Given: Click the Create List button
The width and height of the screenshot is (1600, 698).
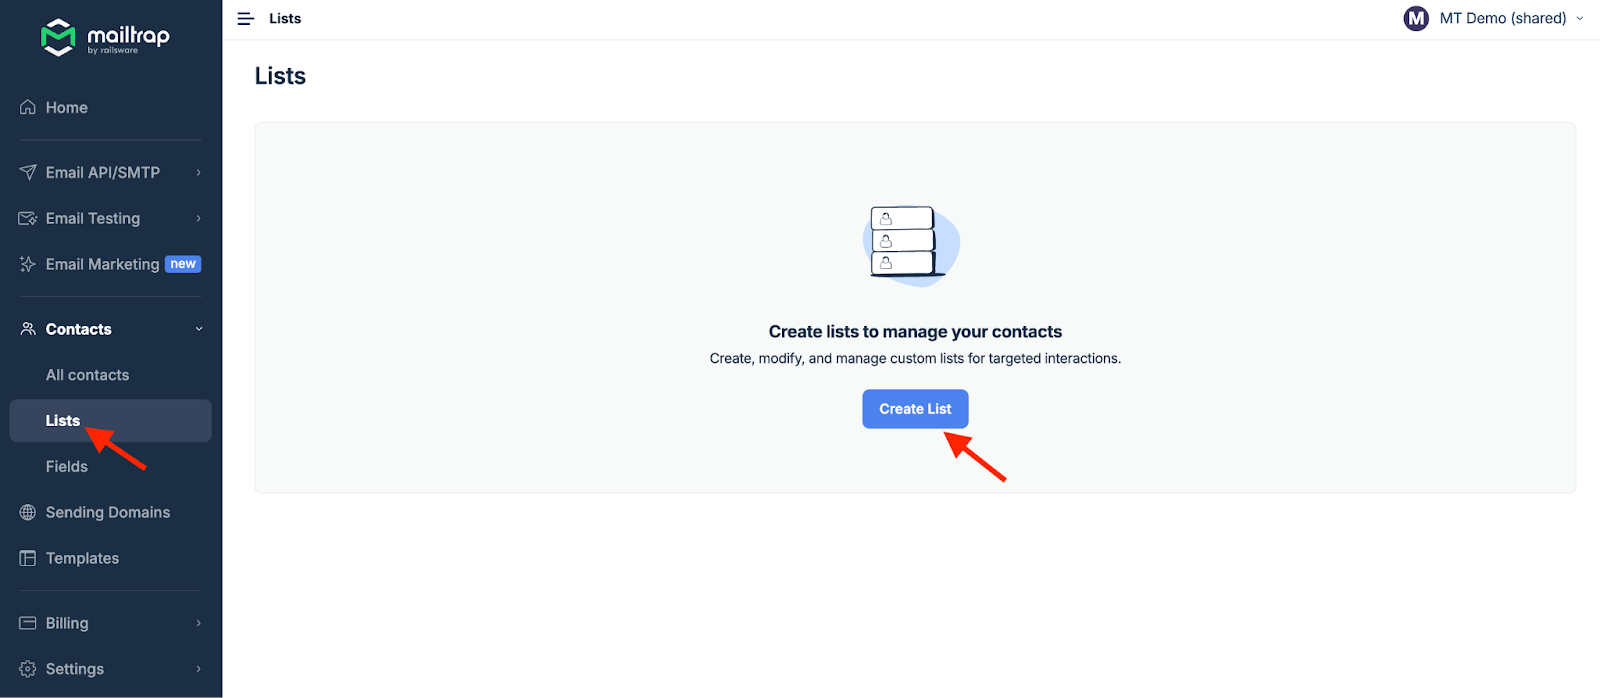Looking at the screenshot, I should 914,408.
